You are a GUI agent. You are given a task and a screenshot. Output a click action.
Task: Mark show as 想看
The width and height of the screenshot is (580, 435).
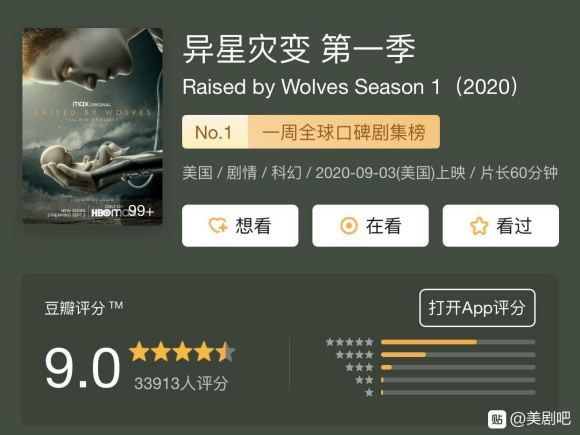point(240,226)
